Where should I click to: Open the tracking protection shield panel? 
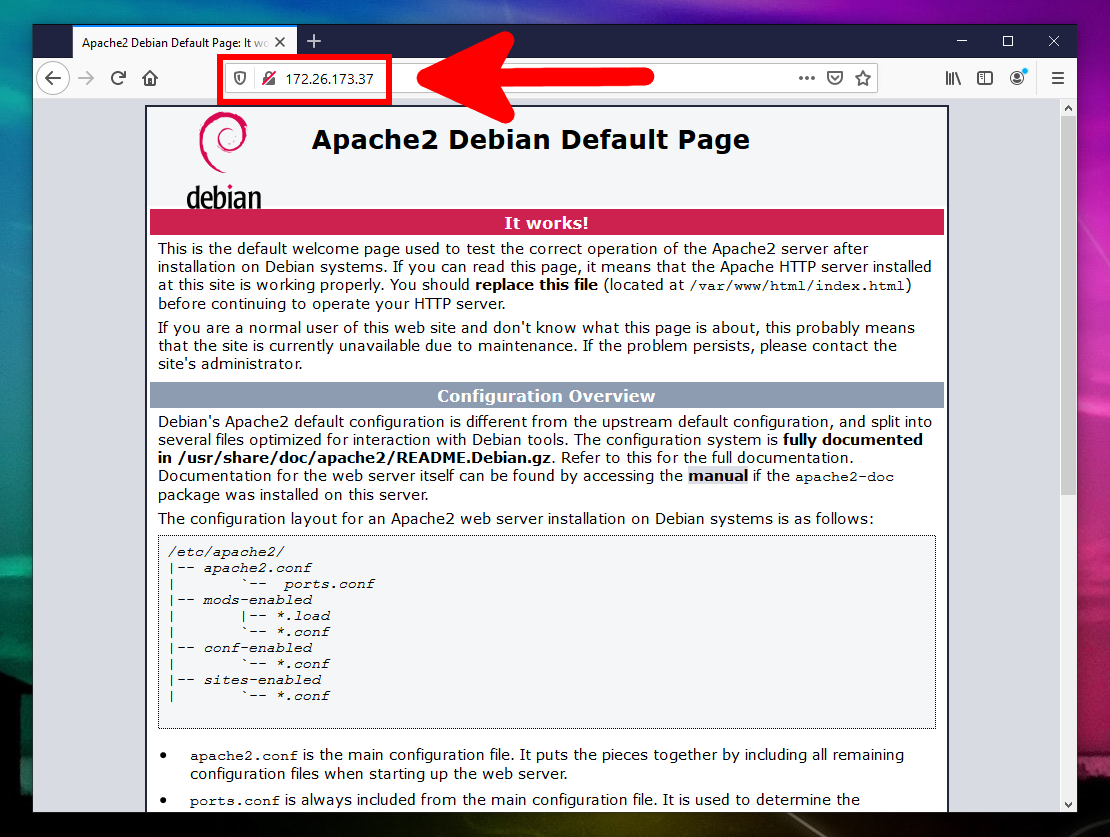240,78
